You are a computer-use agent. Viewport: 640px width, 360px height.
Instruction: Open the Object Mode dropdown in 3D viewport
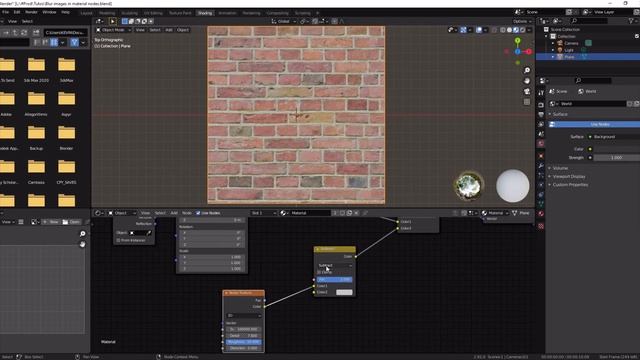tap(113, 30)
